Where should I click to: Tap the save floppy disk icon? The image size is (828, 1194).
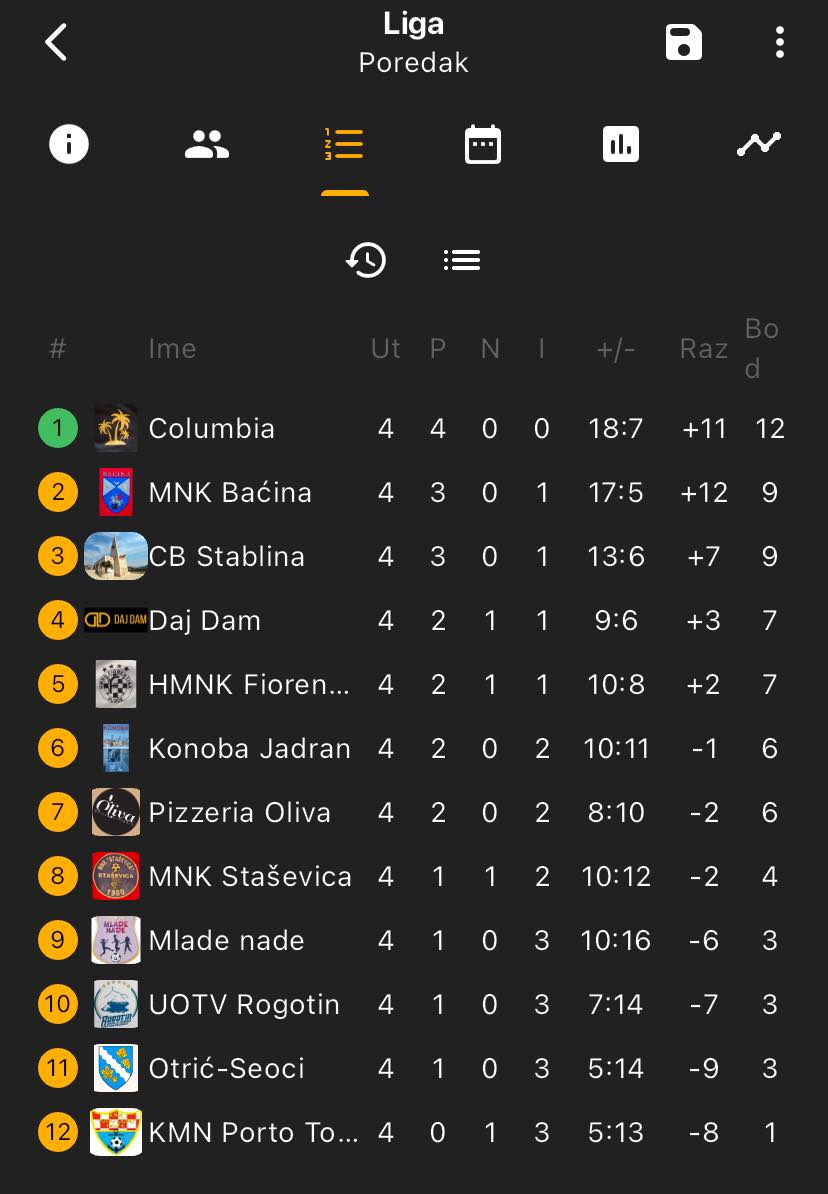(x=683, y=42)
